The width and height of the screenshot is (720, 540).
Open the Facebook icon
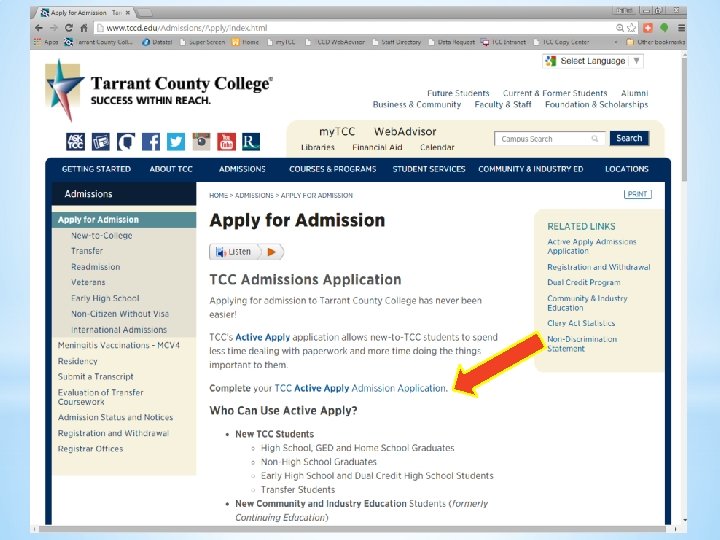click(x=151, y=141)
